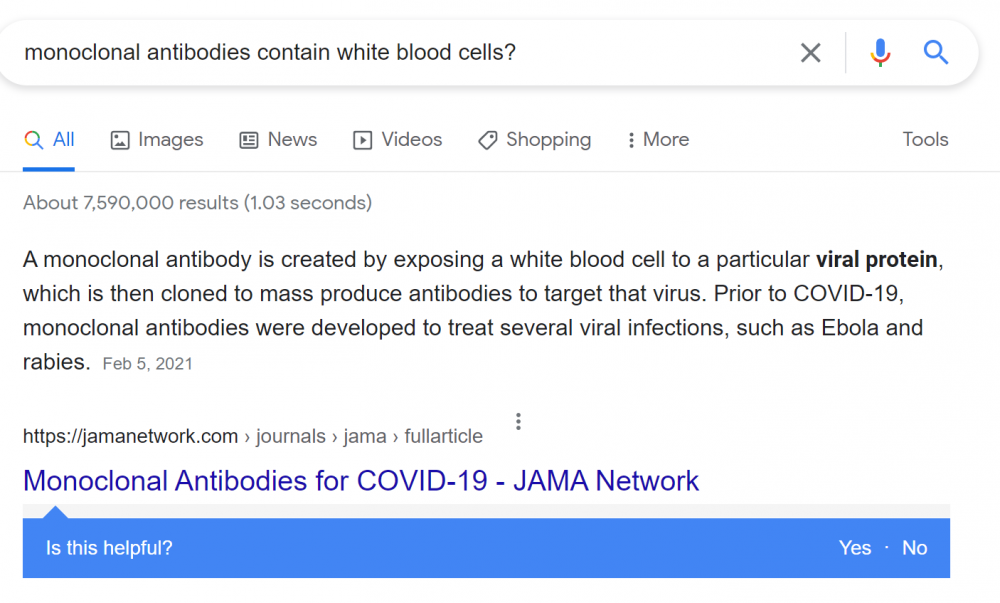Start voice search with the microphone icon

(x=880, y=53)
